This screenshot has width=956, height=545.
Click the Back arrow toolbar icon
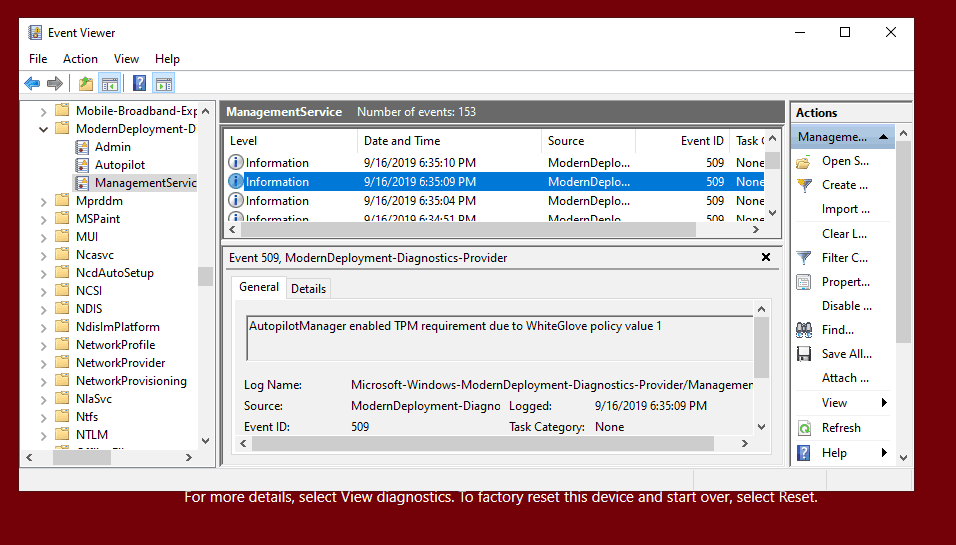click(x=32, y=83)
